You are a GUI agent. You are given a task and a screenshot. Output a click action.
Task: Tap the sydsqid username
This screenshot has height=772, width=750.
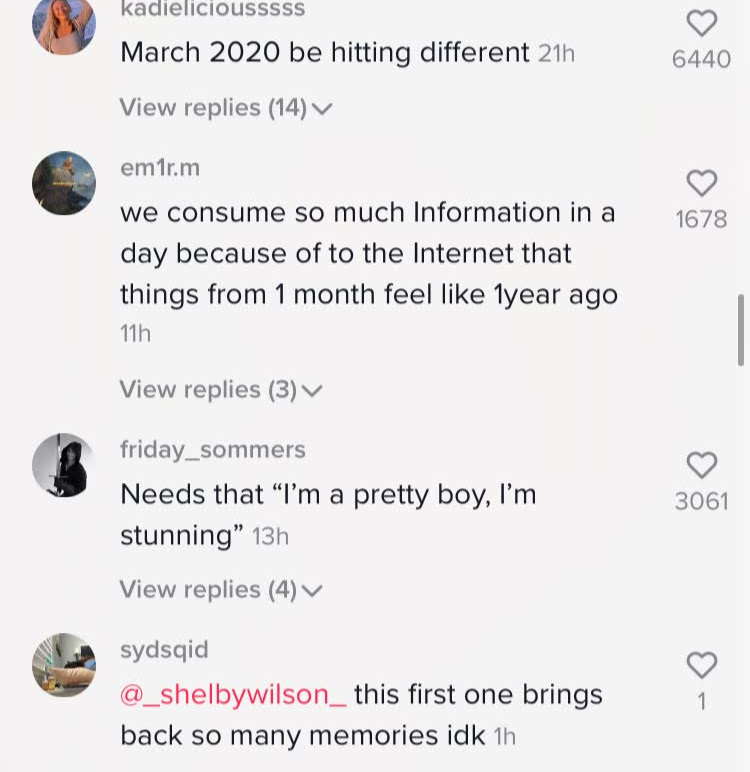pyautogui.click(x=164, y=650)
